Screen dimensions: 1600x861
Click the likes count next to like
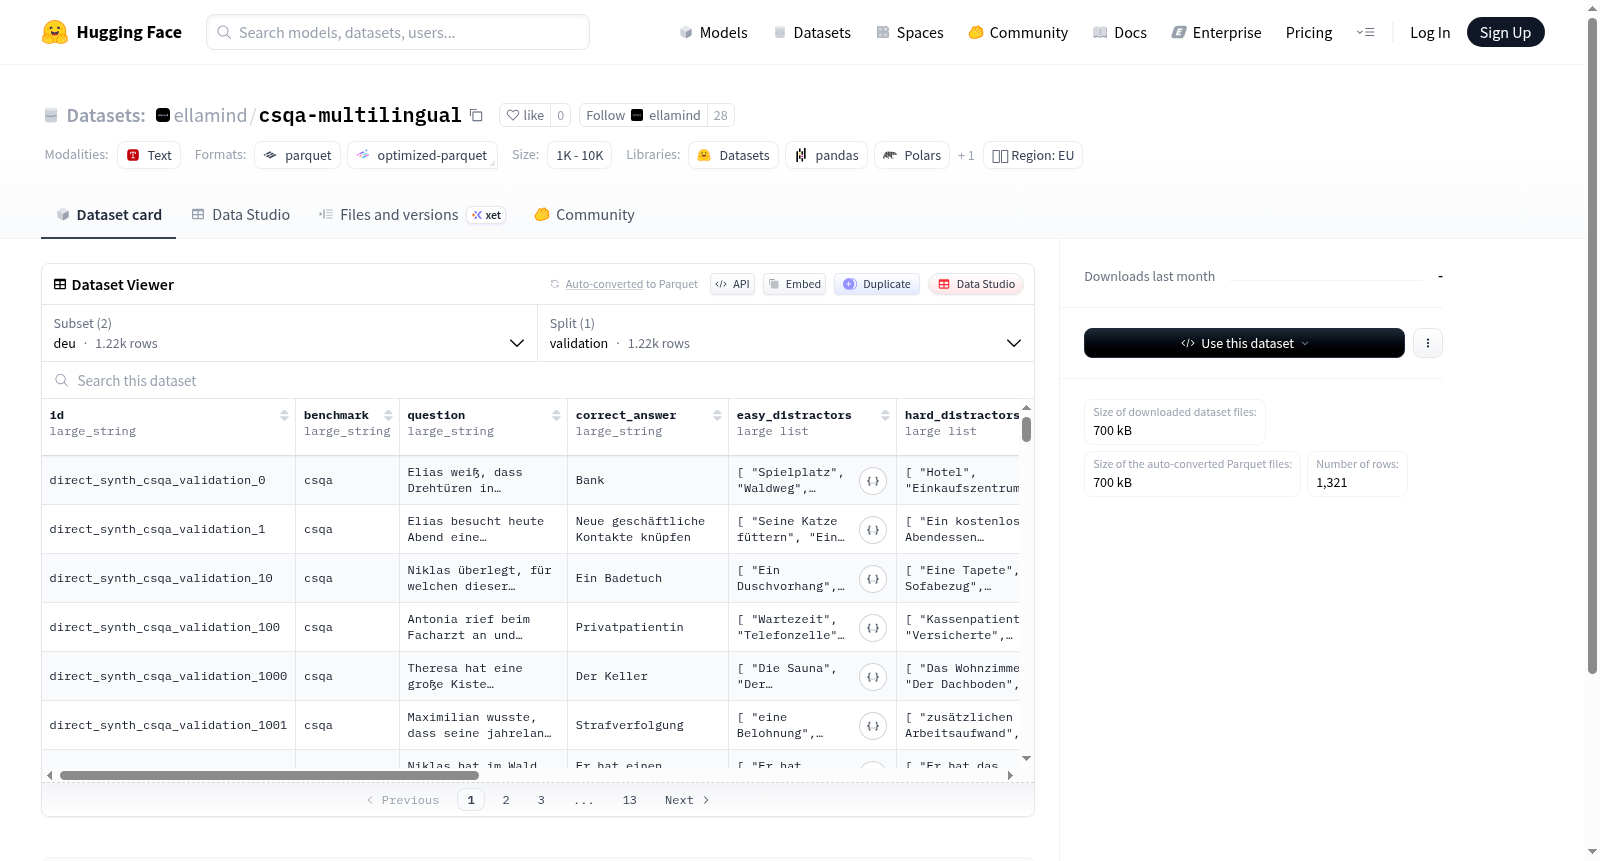click(x=560, y=115)
